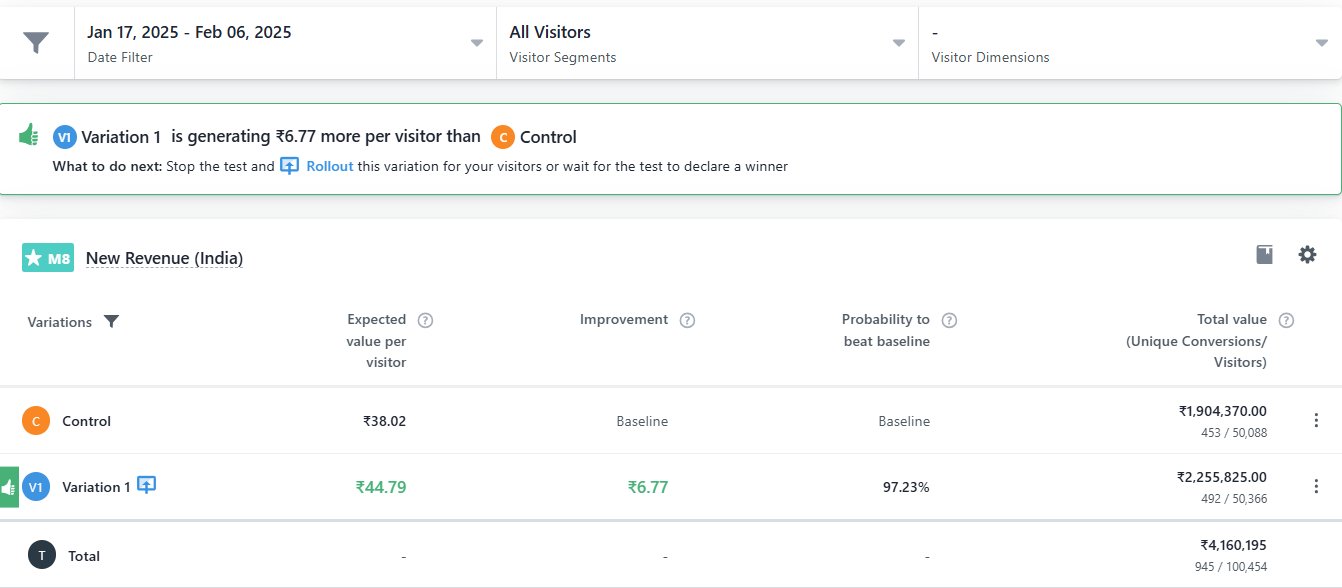The image size is (1342, 588).
Task: Click the Rollout link in banner
Action: coord(330,166)
